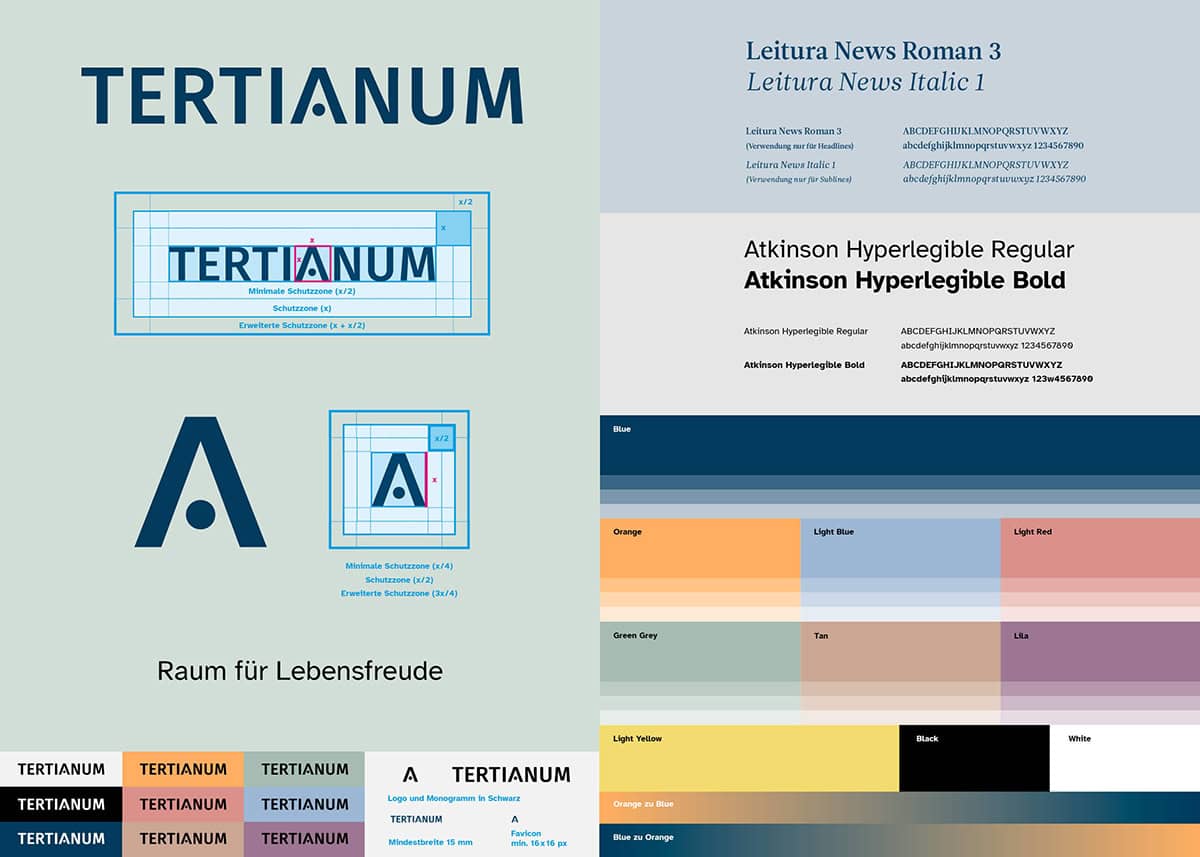The height and width of the screenshot is (857, 1200).
Task: Pick the Tan color swatch
Action: pyautogui.click(x=900, y=652)
